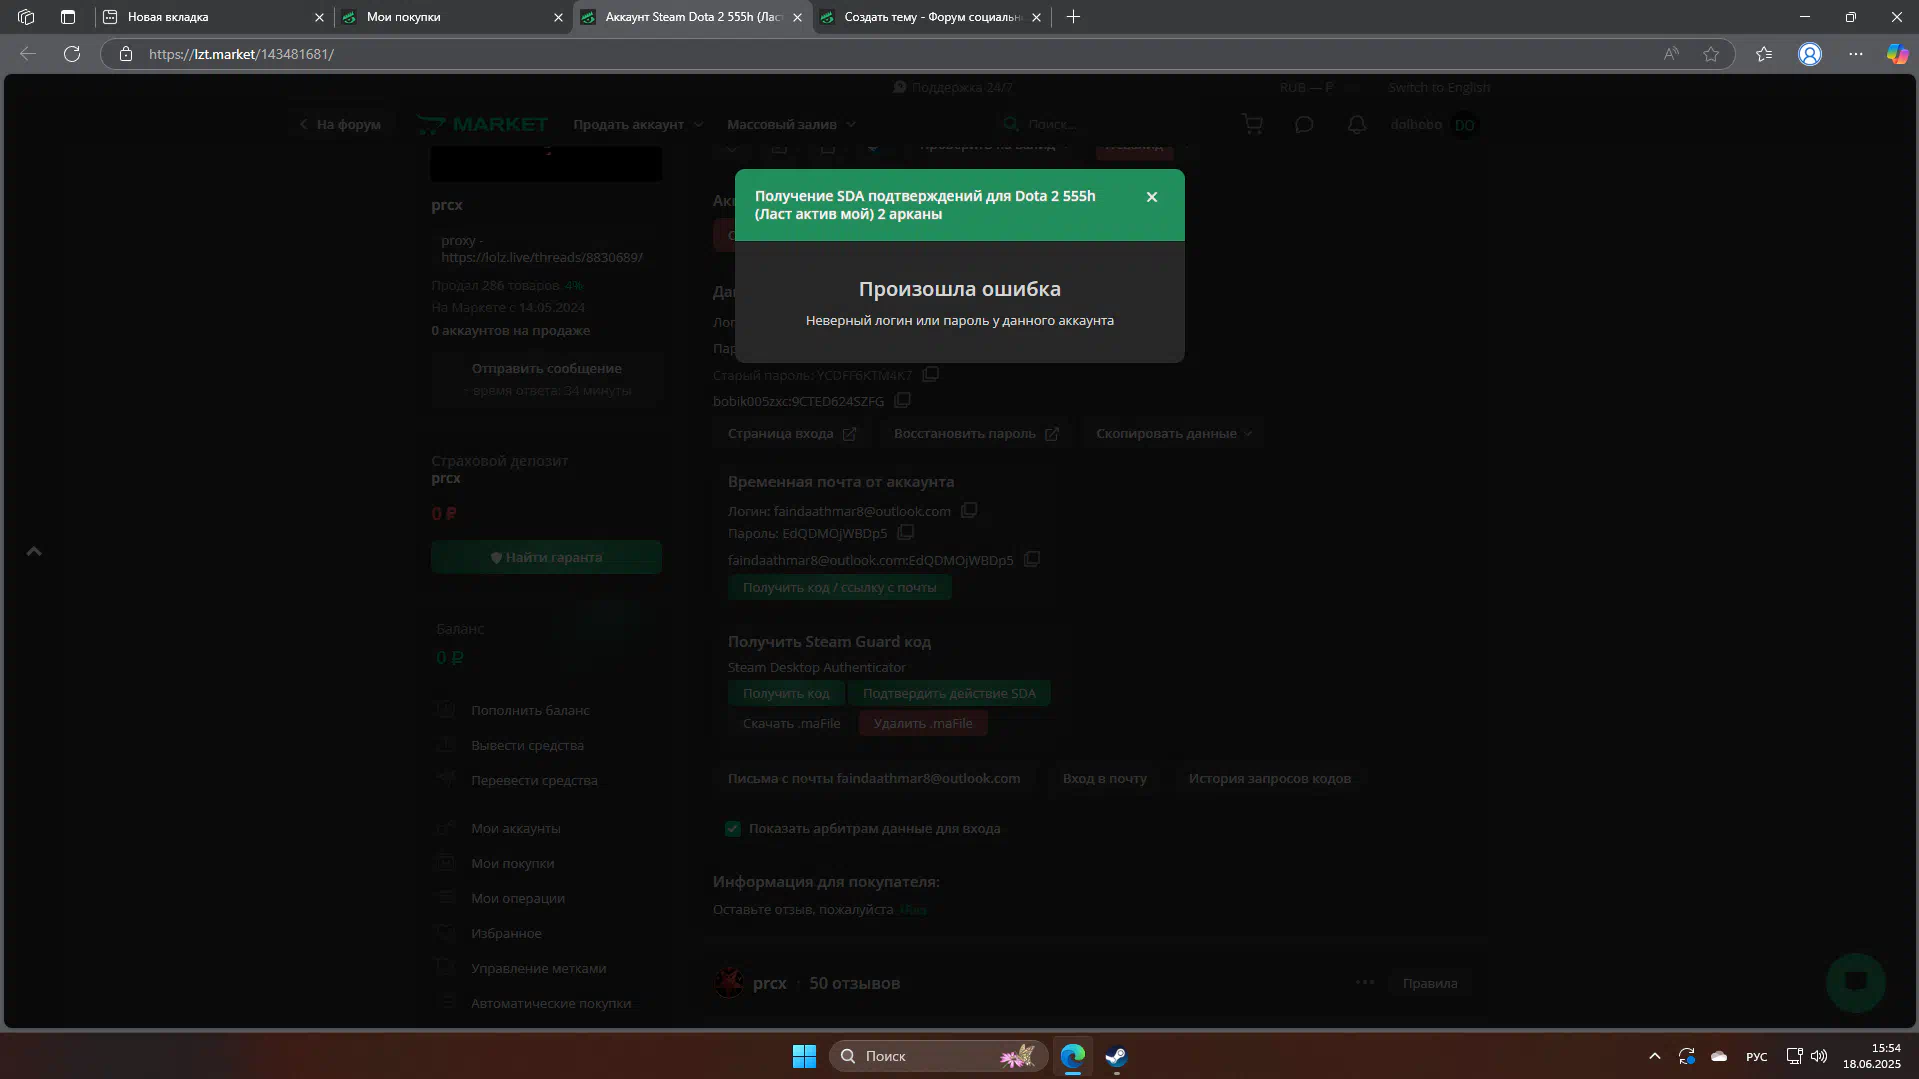This screenshot has width=1919, height=1079.
Task: Open Перевести средства in the sidebar
Action: tap(534, 780)
